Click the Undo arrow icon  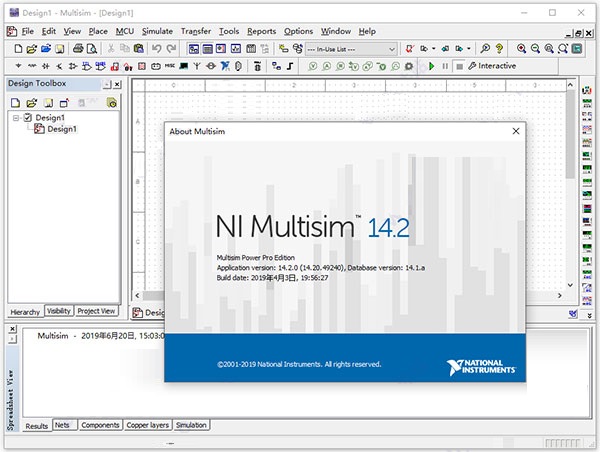[156, 48]
